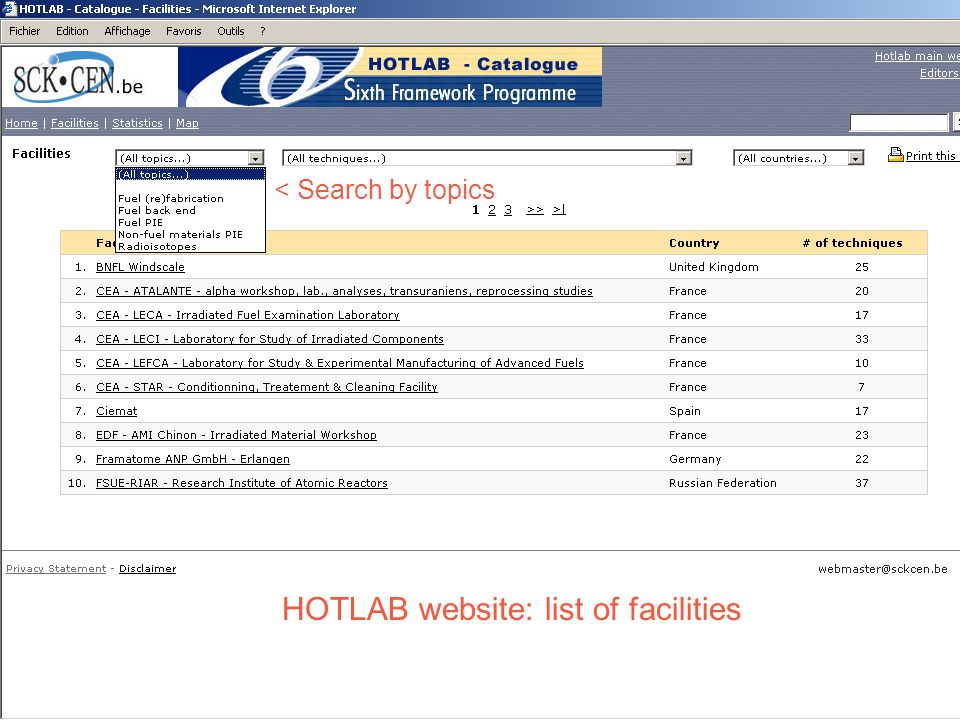Screen dimensions: 960x720
Task: Open the Edition menu
Action: tap(72, 31)
